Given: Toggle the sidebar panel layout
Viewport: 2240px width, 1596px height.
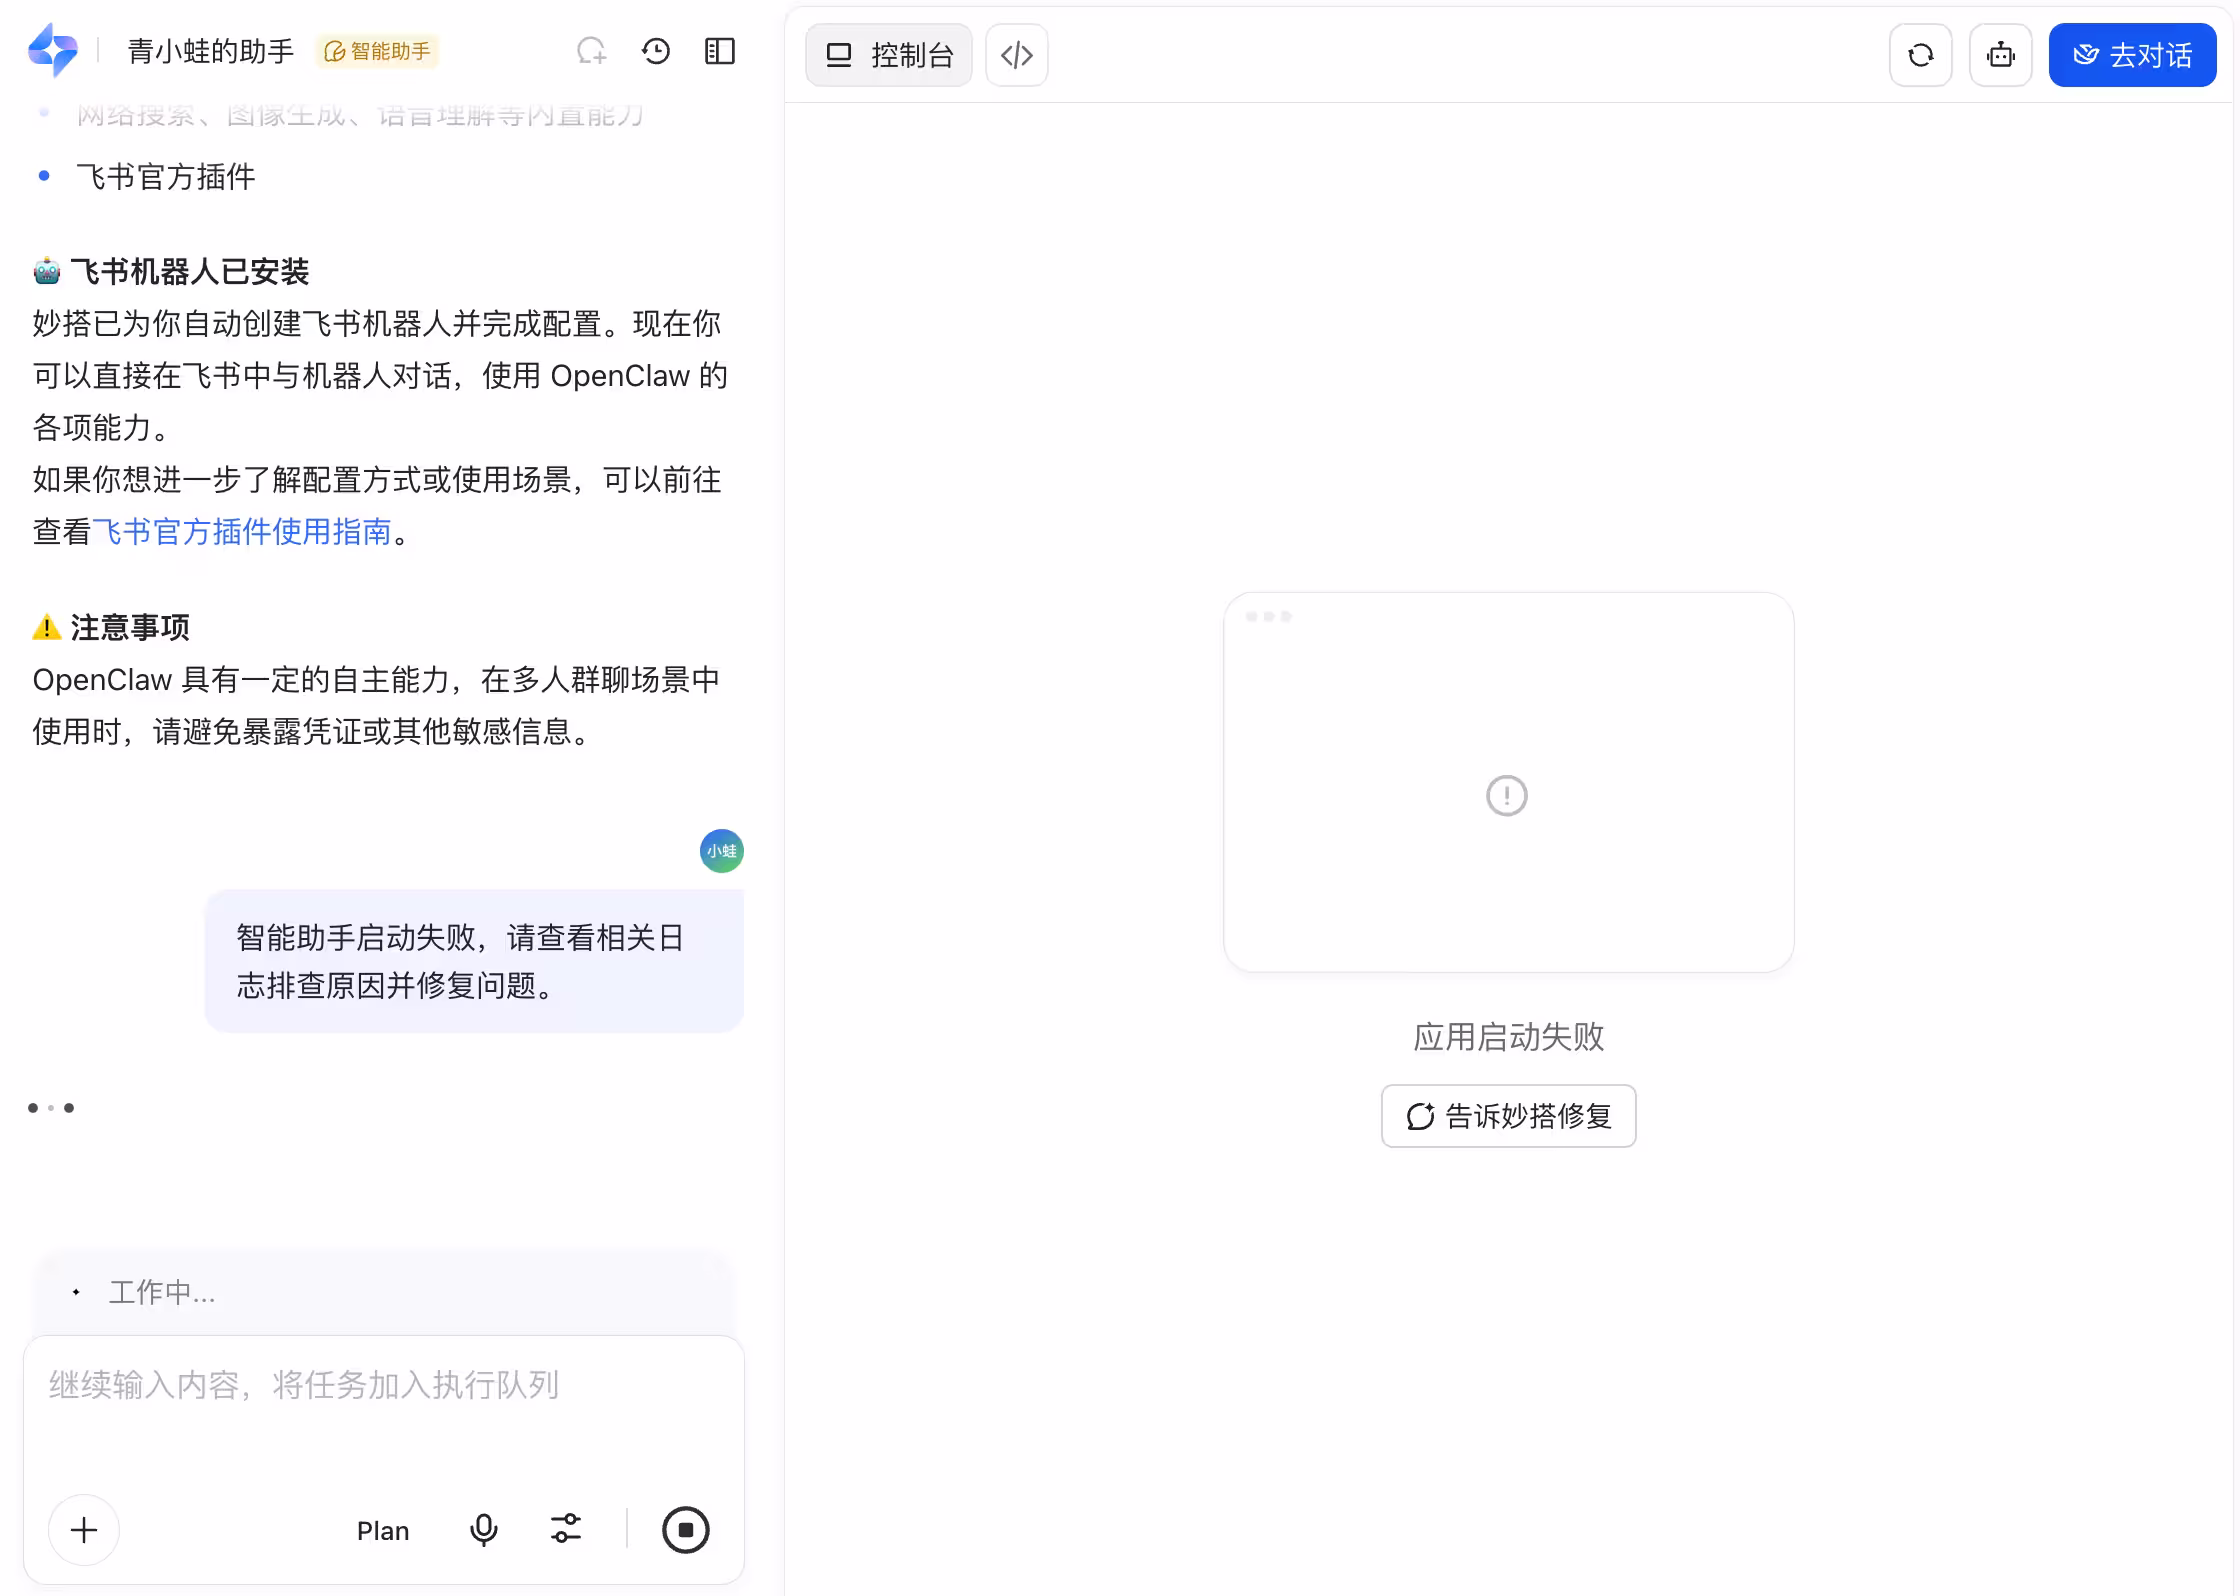Looking at the screenshot, I should coord(718,51).
